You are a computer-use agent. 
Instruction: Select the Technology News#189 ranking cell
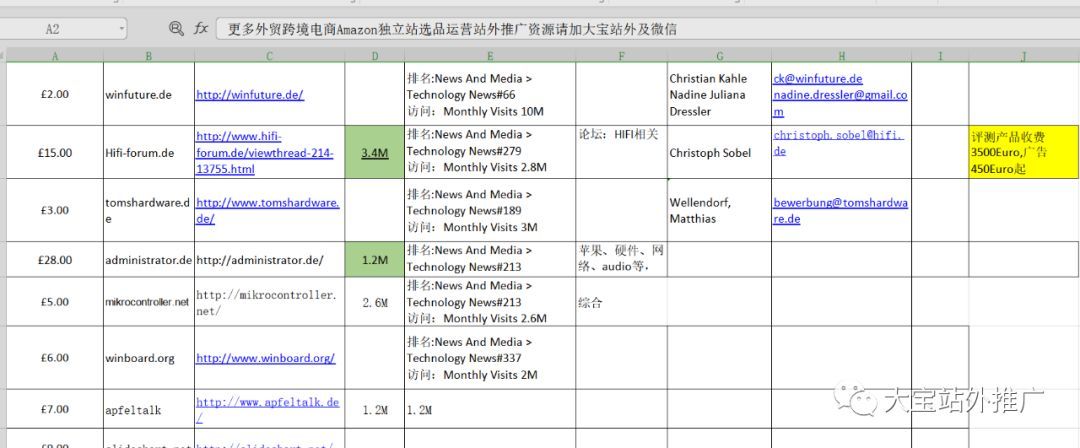point(490,210)
